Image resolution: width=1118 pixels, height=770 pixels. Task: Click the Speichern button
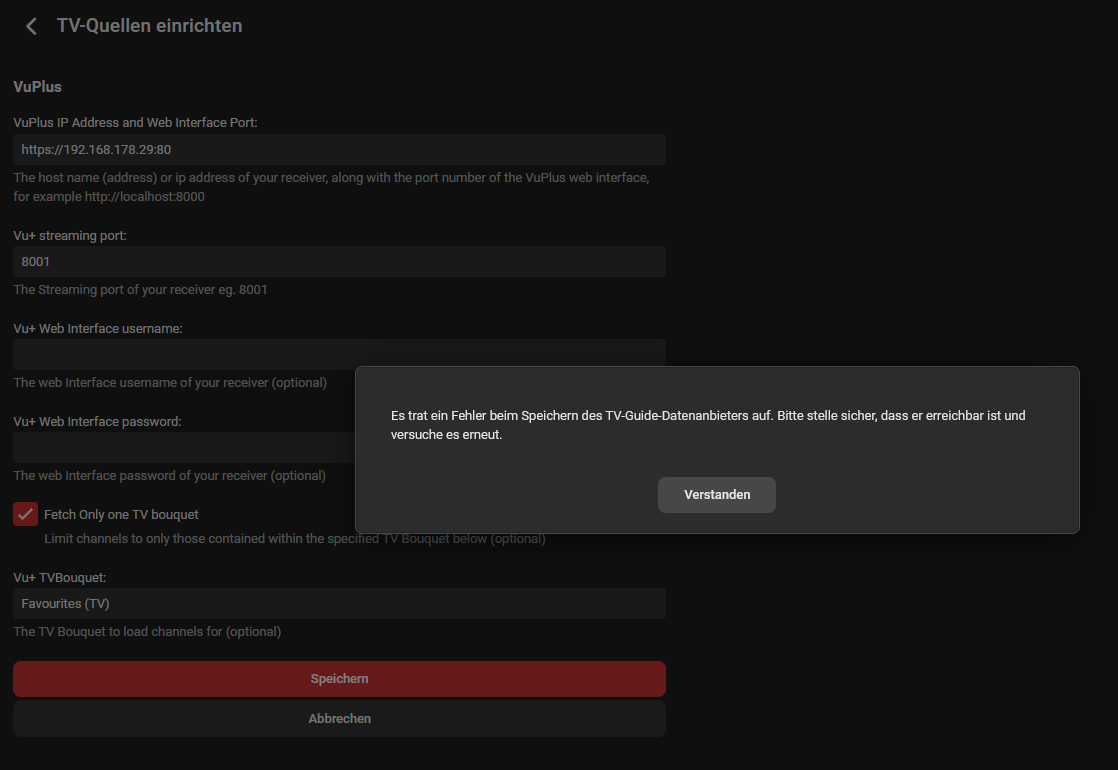coord(339,679)
